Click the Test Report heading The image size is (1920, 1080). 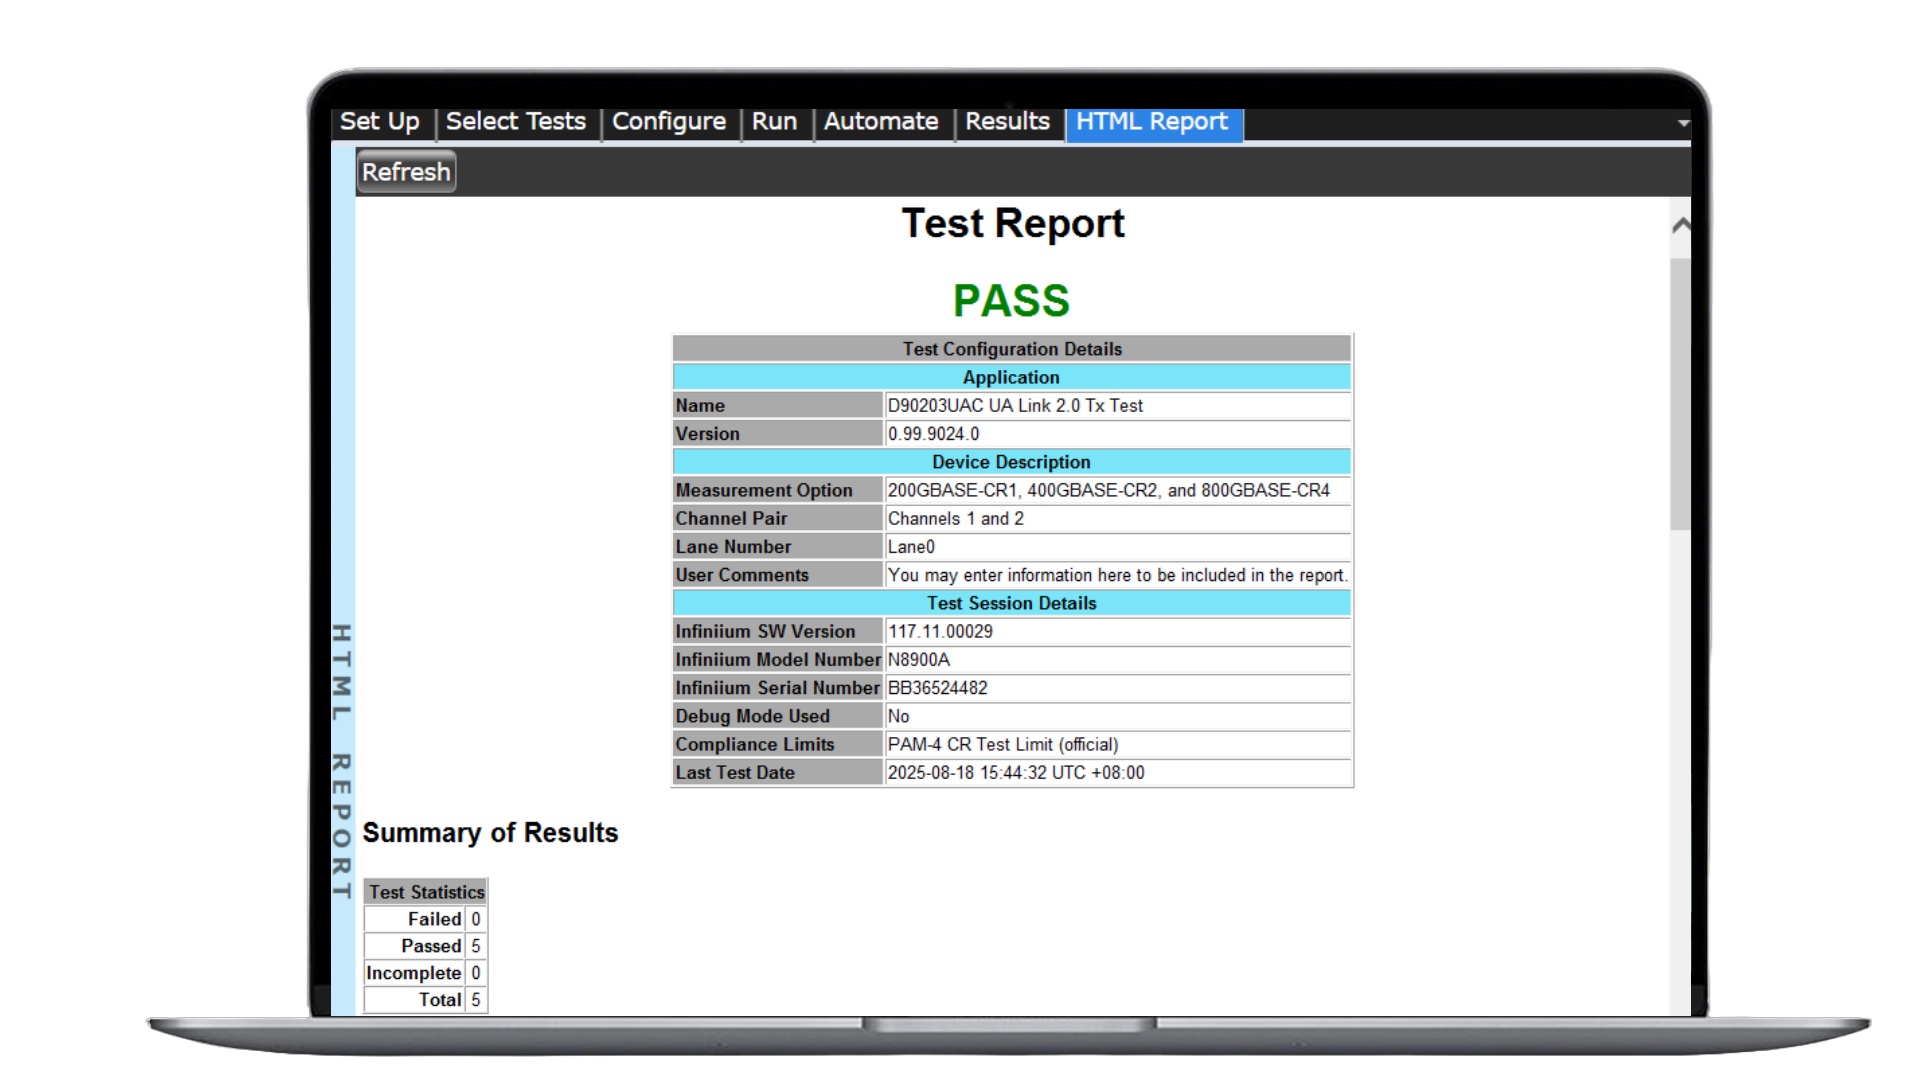pyautogui.click(x=1012, y=224)
